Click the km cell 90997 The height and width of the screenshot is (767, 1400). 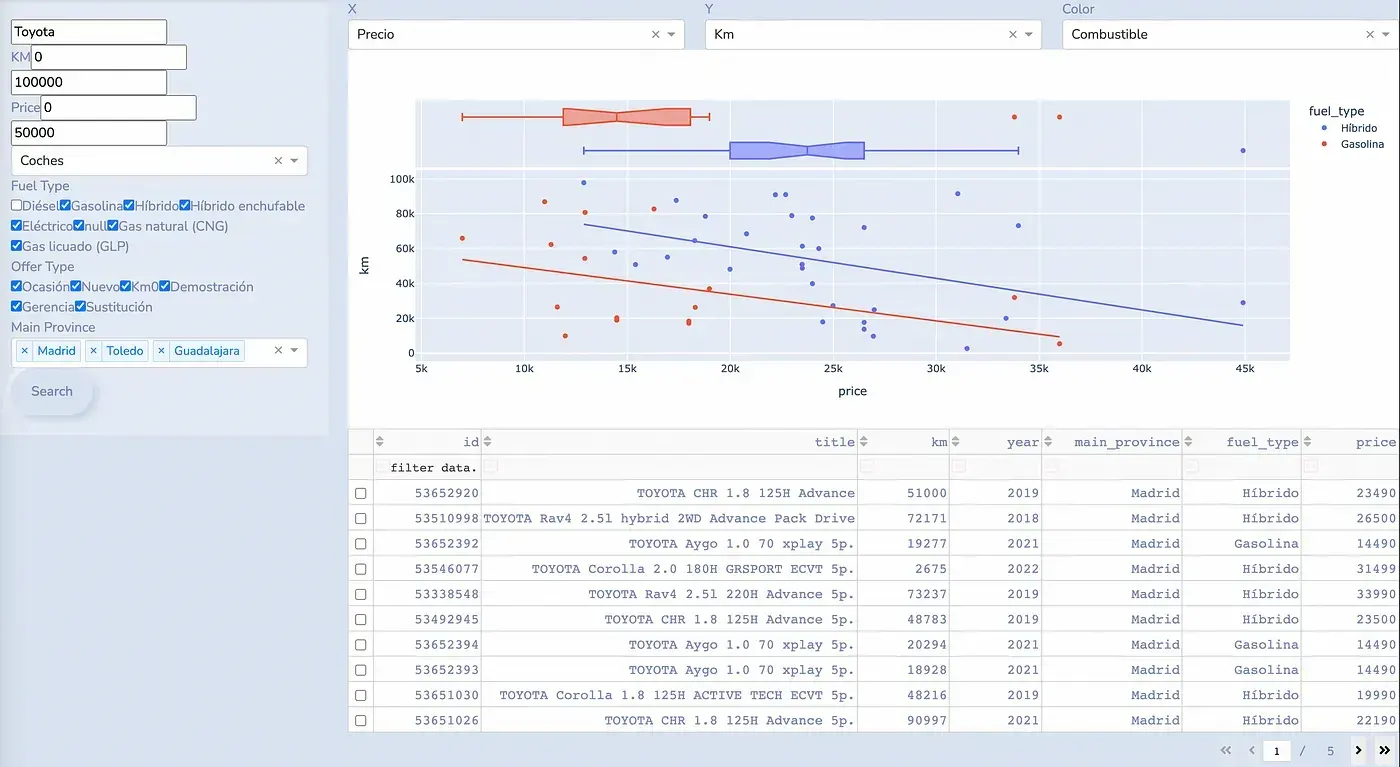click(x=903, y=720)
